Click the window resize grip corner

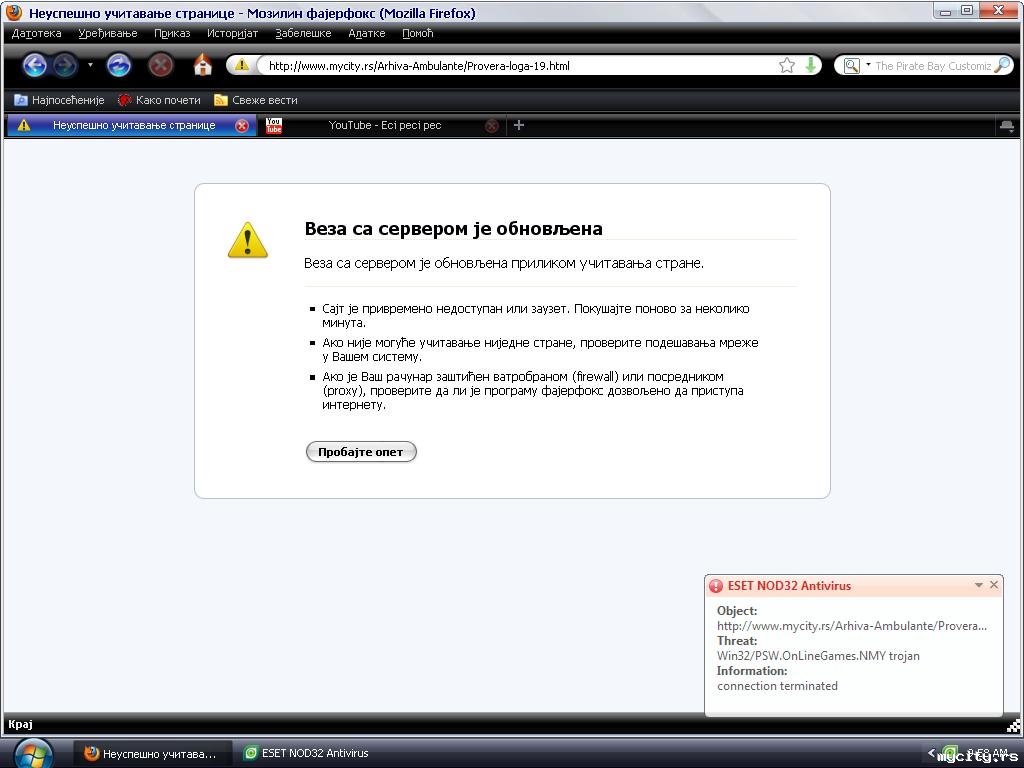pos(1014,725)
